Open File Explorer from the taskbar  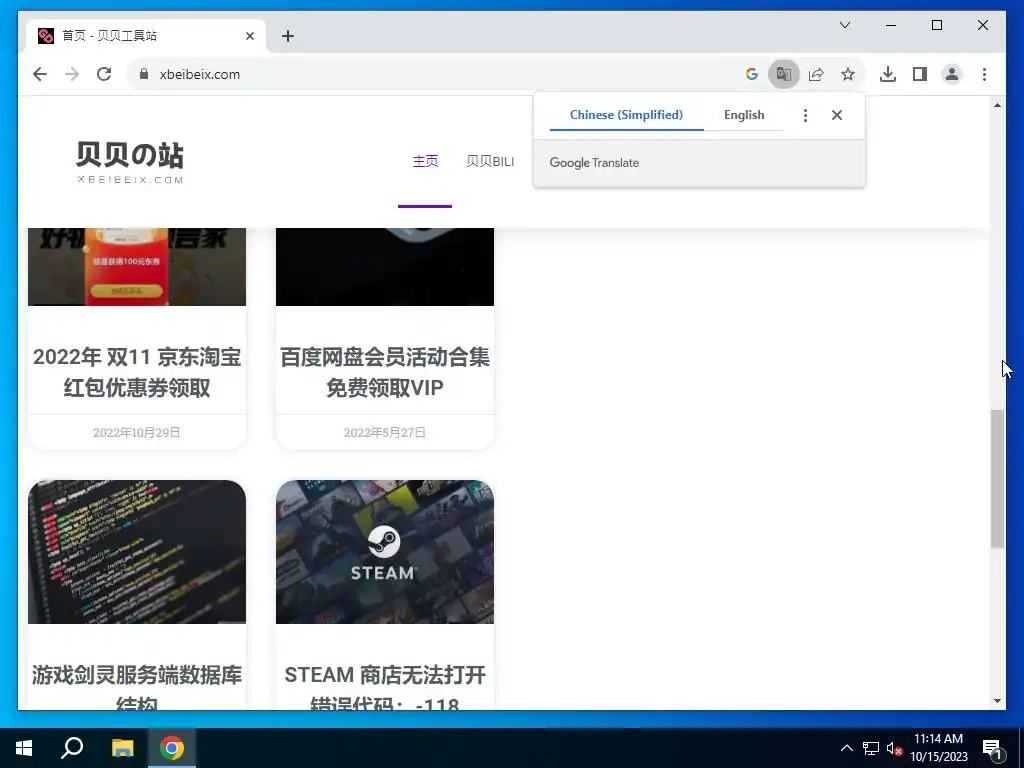[122, 748]
